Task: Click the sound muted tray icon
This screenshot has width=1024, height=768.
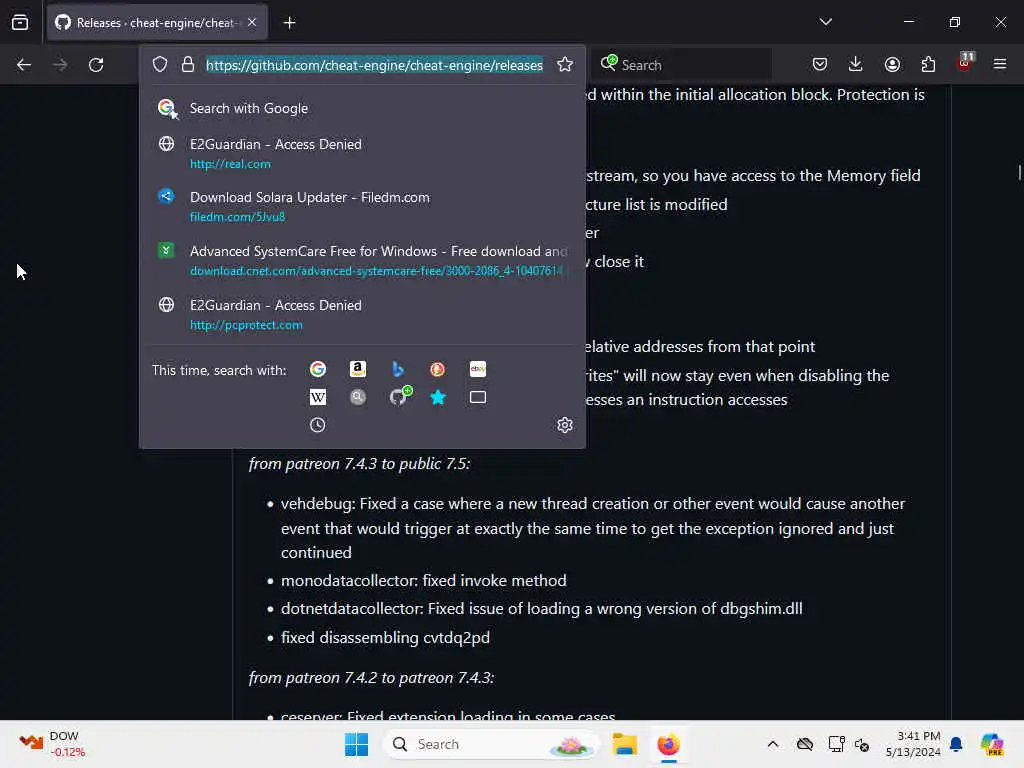Action: (x=862, y=744)
